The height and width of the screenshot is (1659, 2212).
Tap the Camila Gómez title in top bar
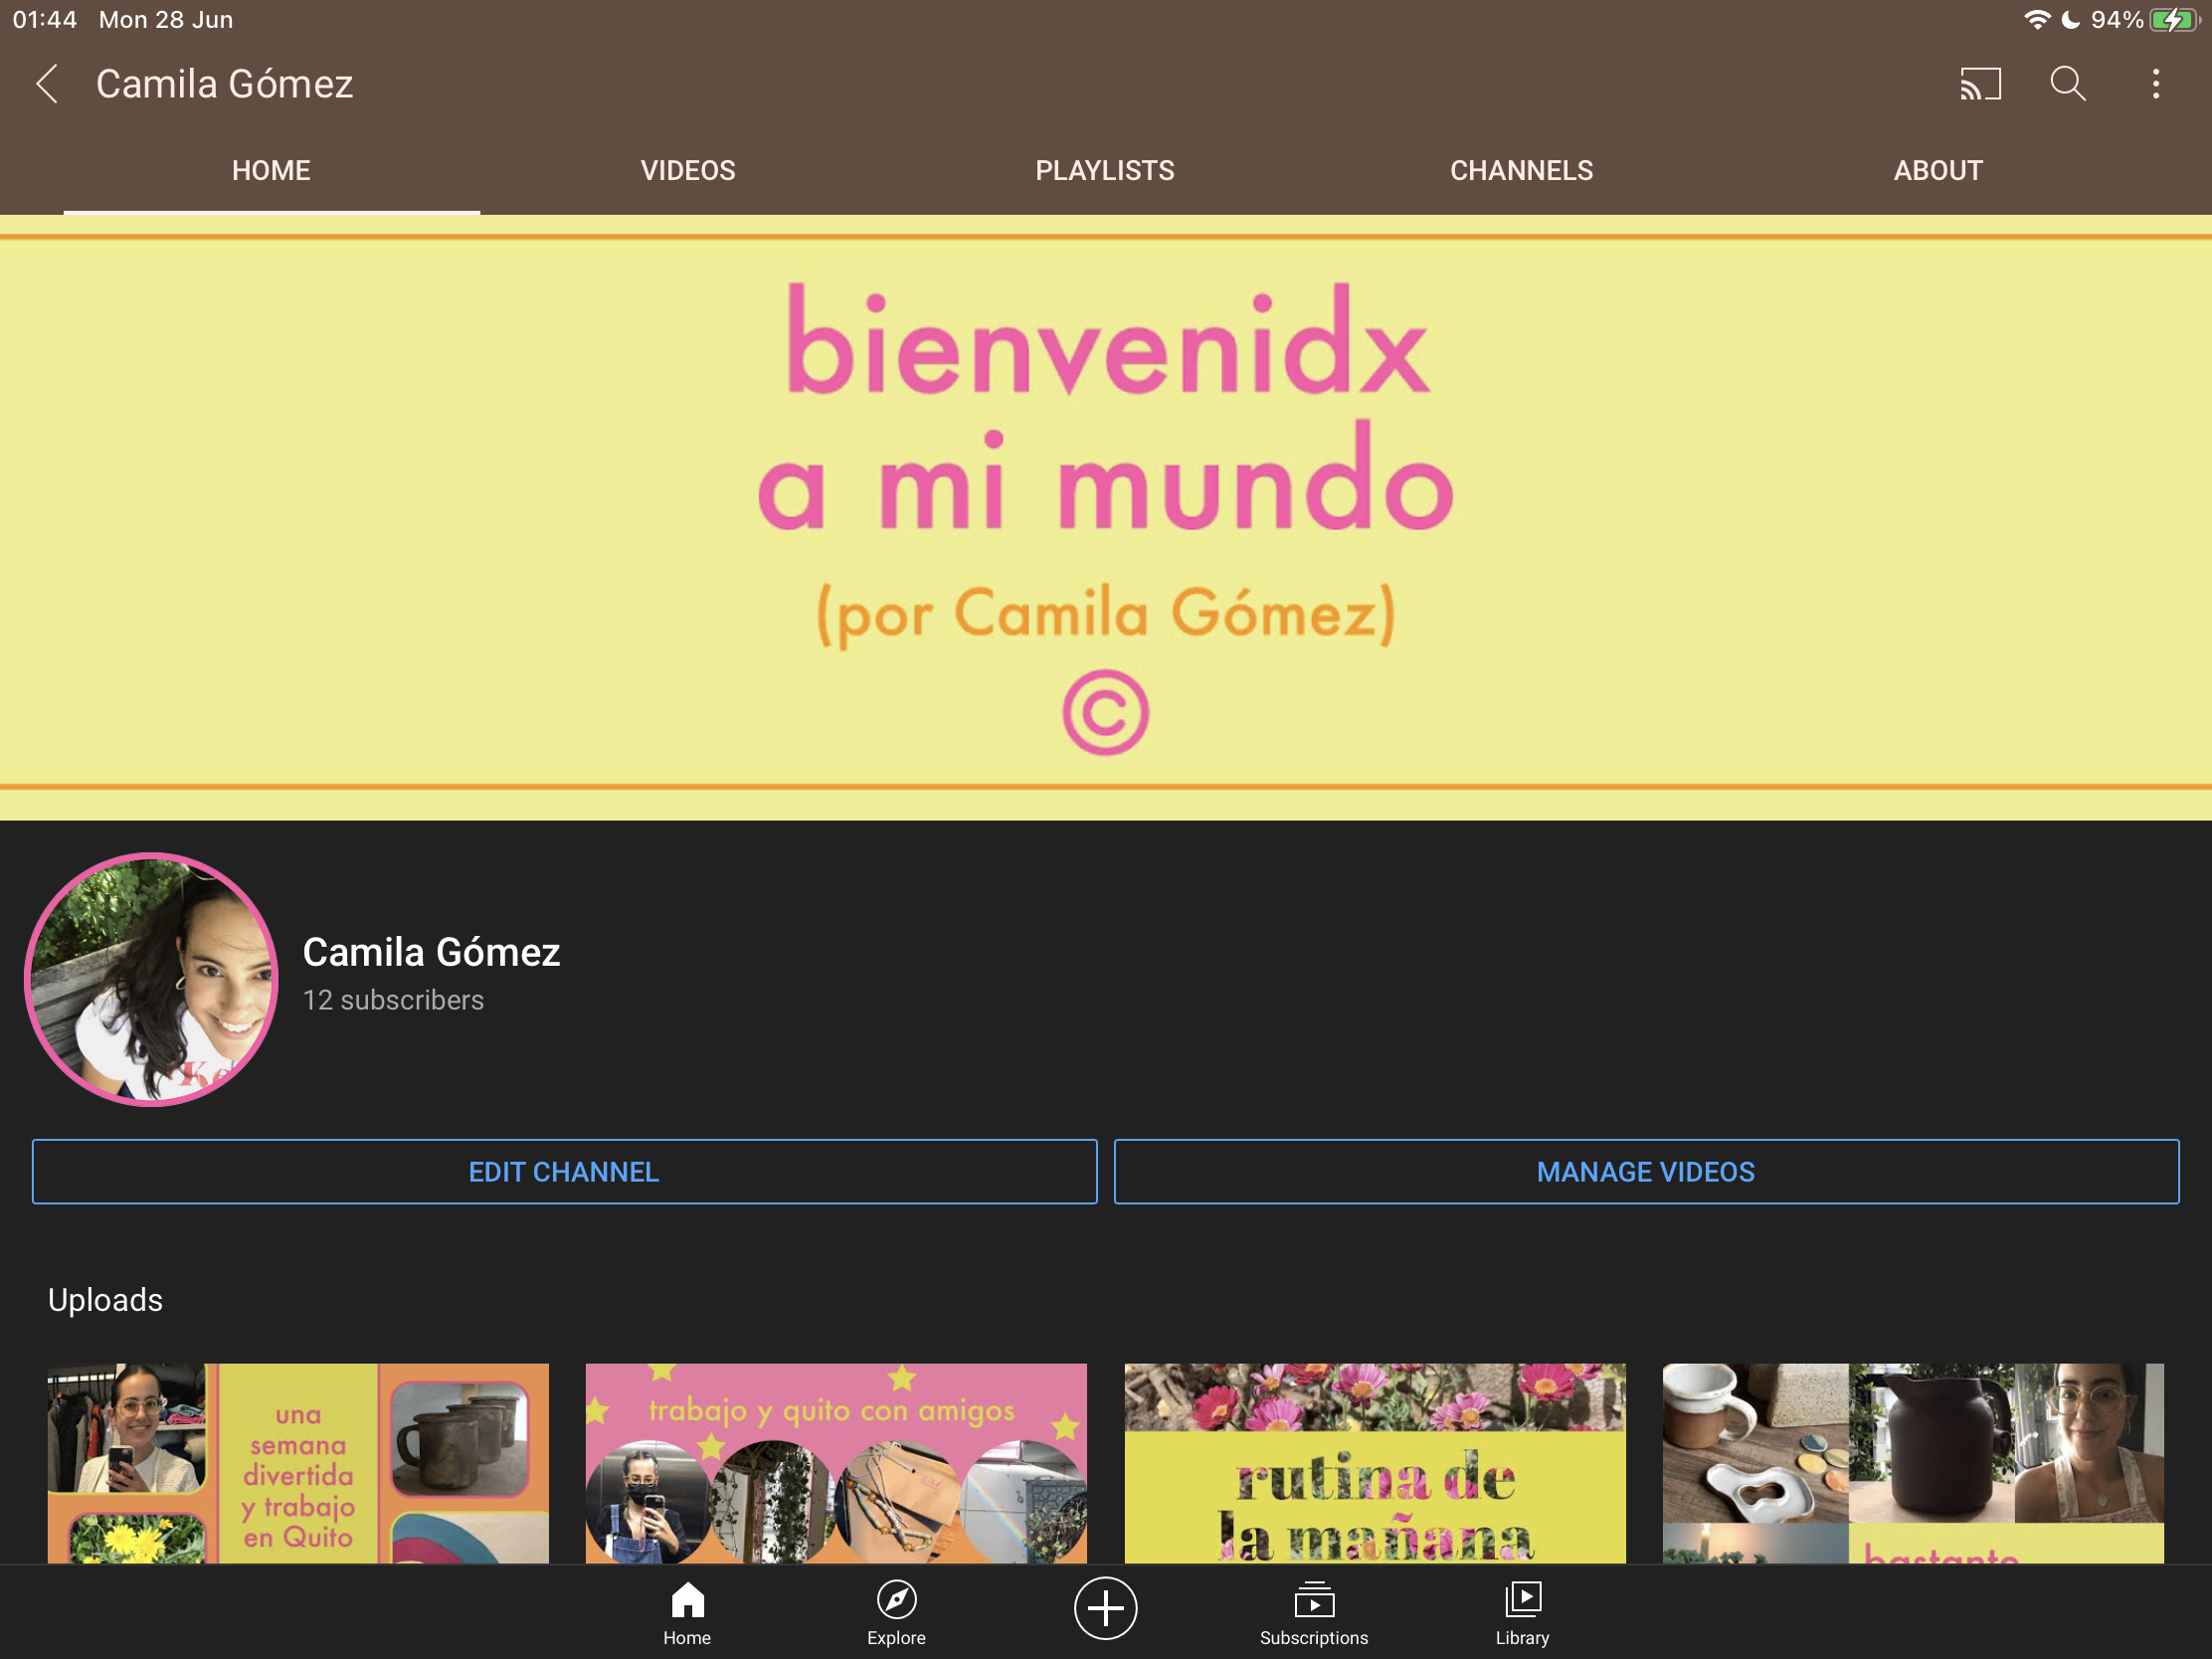coord(224,84)
